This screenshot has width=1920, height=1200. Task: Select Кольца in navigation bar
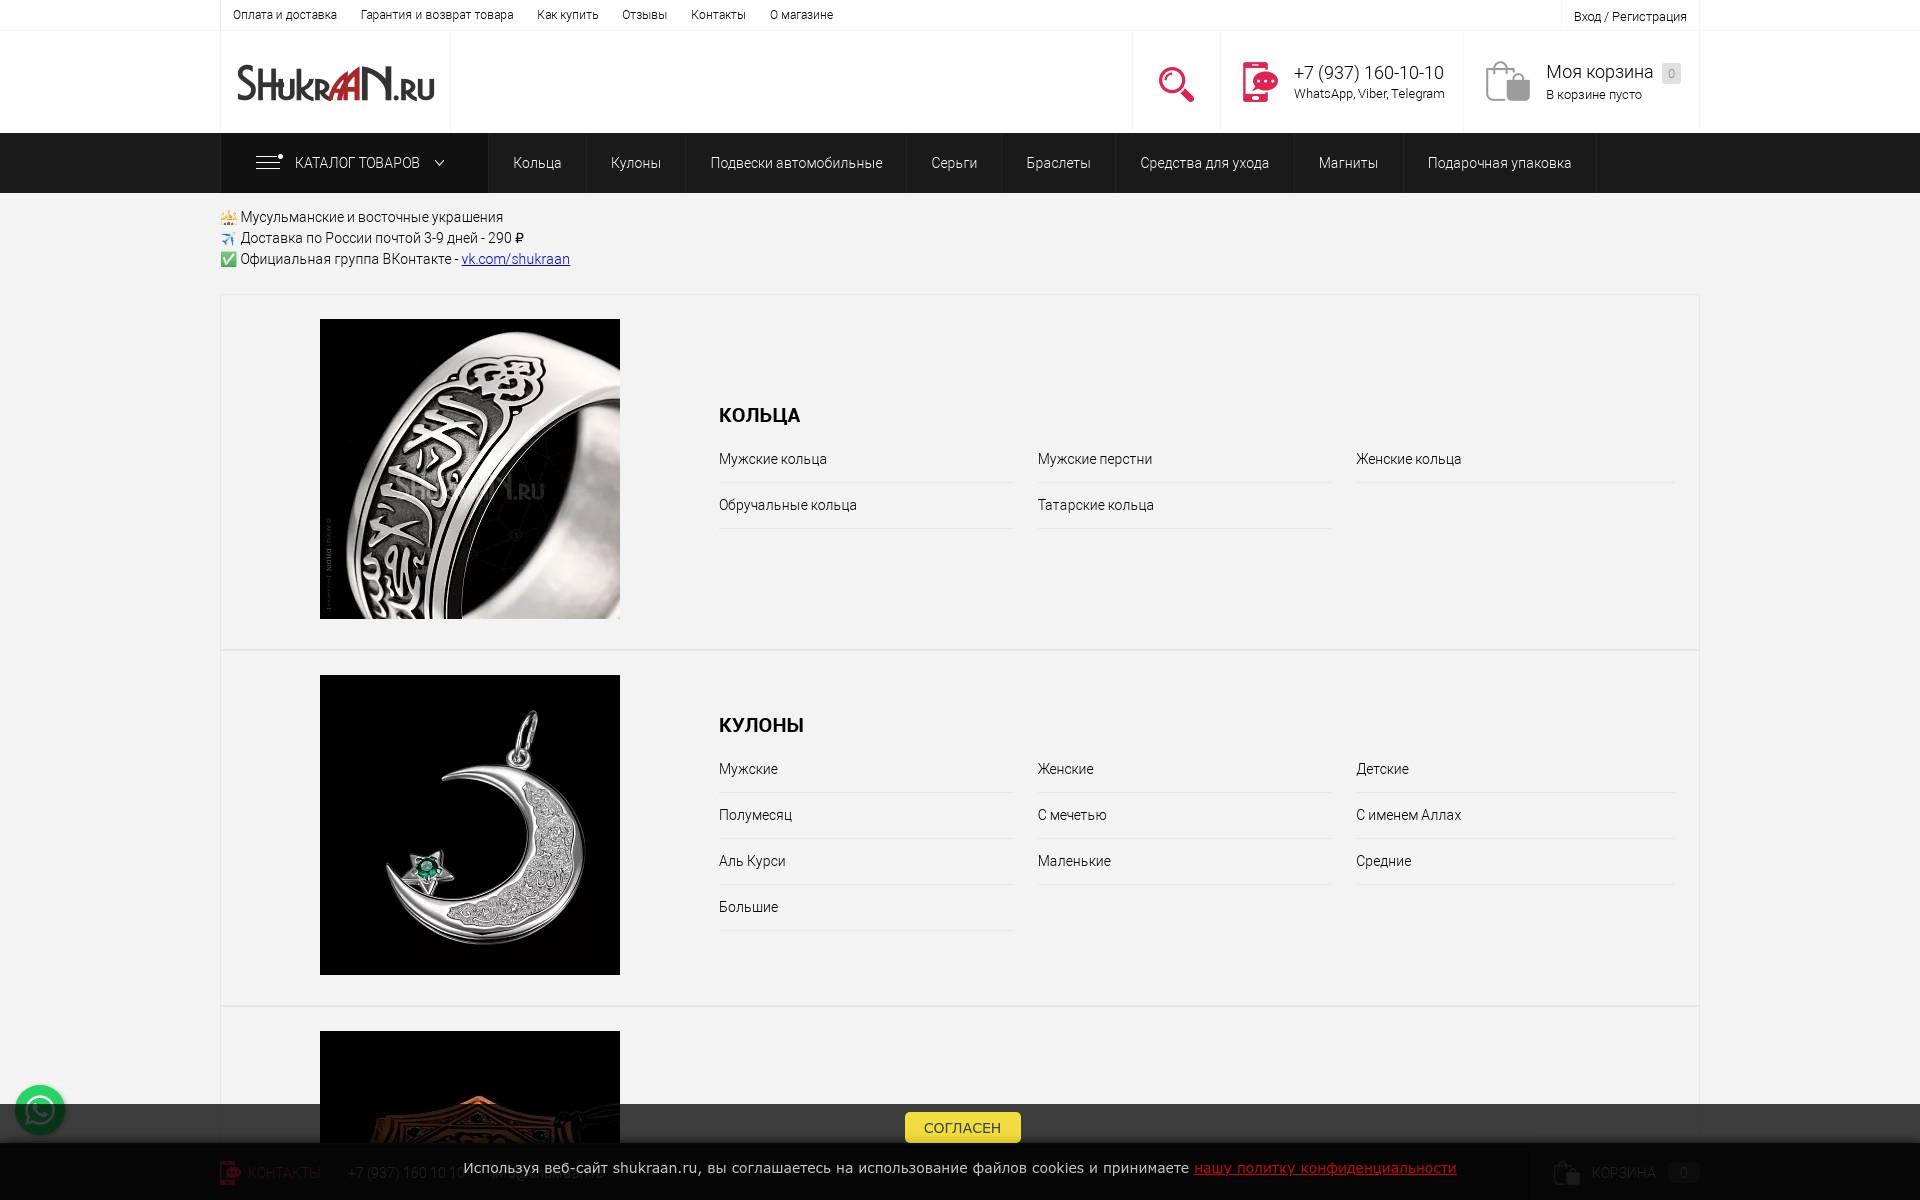point(537,163)
